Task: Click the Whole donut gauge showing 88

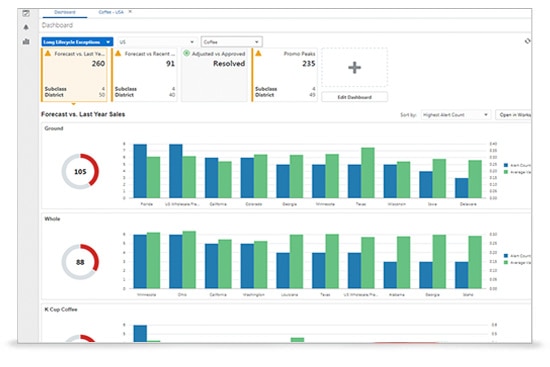Action: pos(80,262)
